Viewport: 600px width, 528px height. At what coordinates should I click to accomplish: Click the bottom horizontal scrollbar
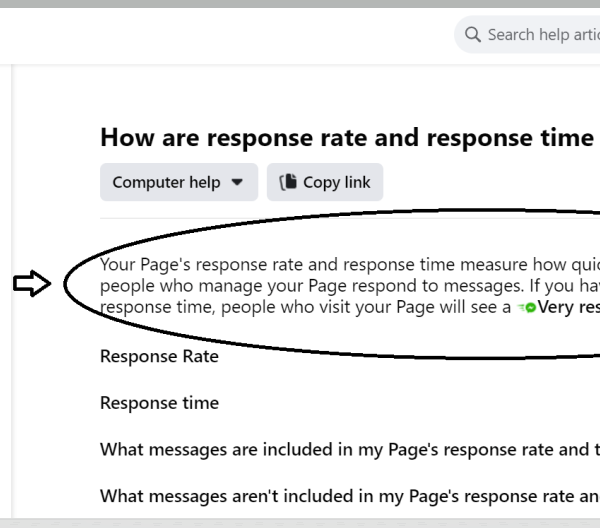pyautogui.click(x=300, y=523)
